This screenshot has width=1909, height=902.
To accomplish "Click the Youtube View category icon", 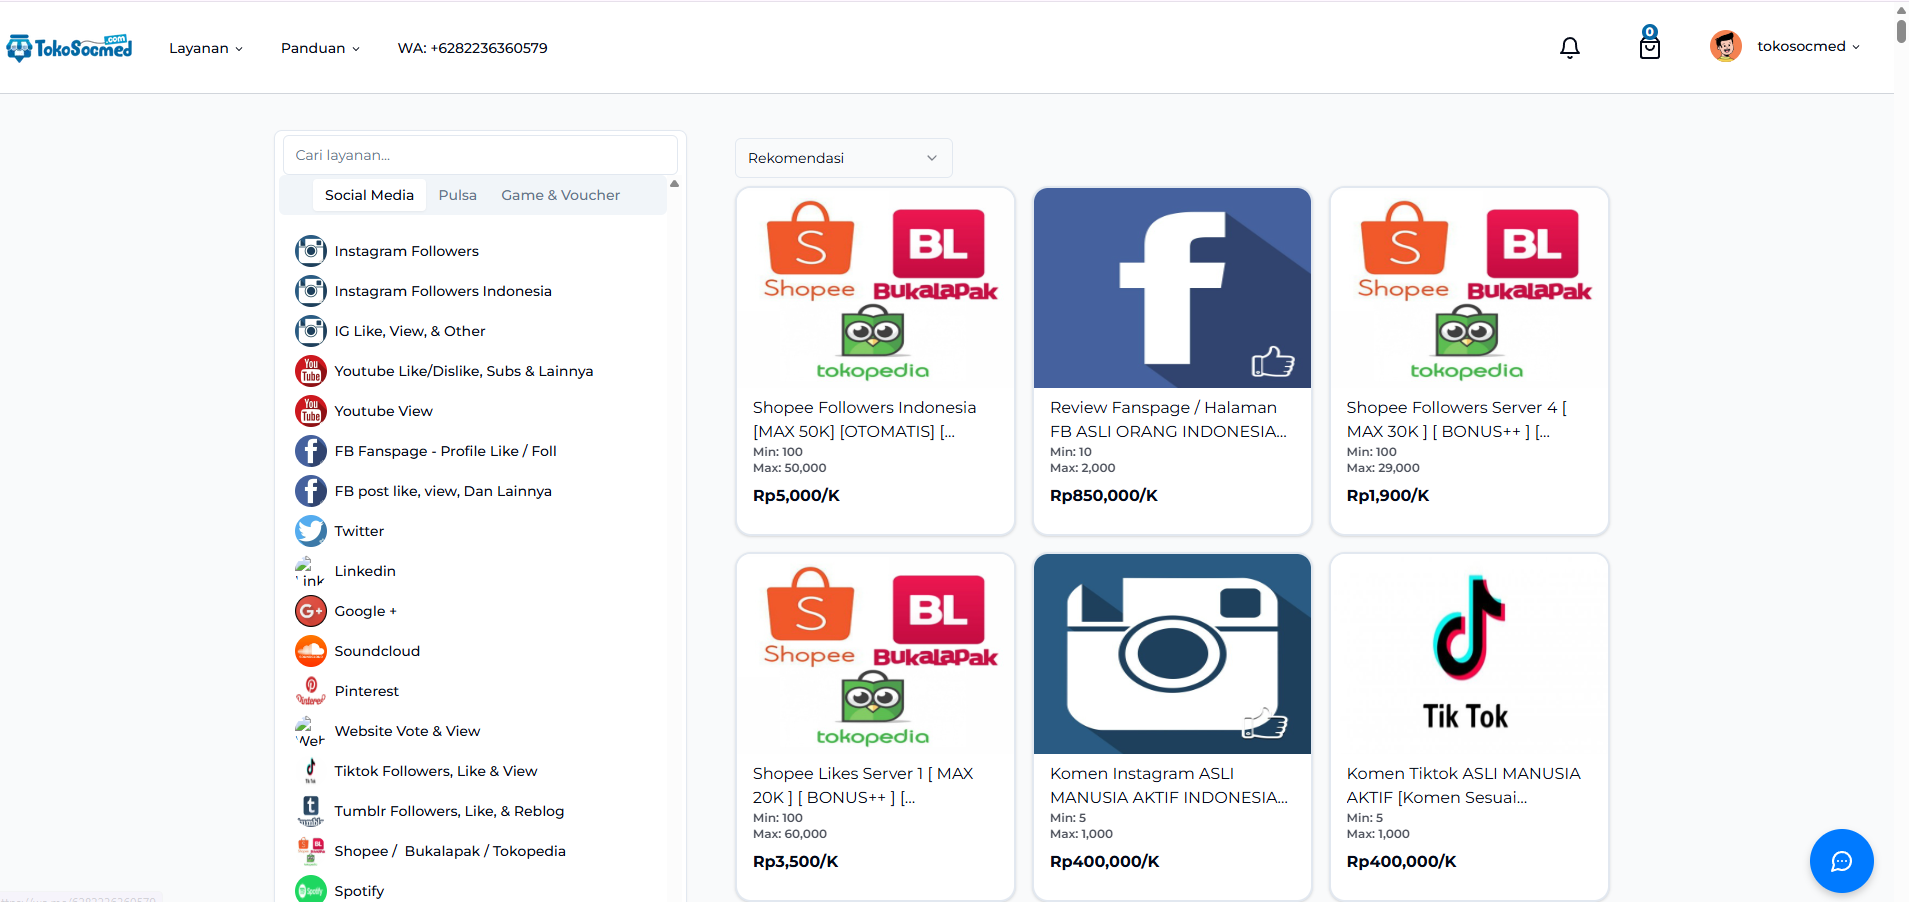I will (311, 411).
